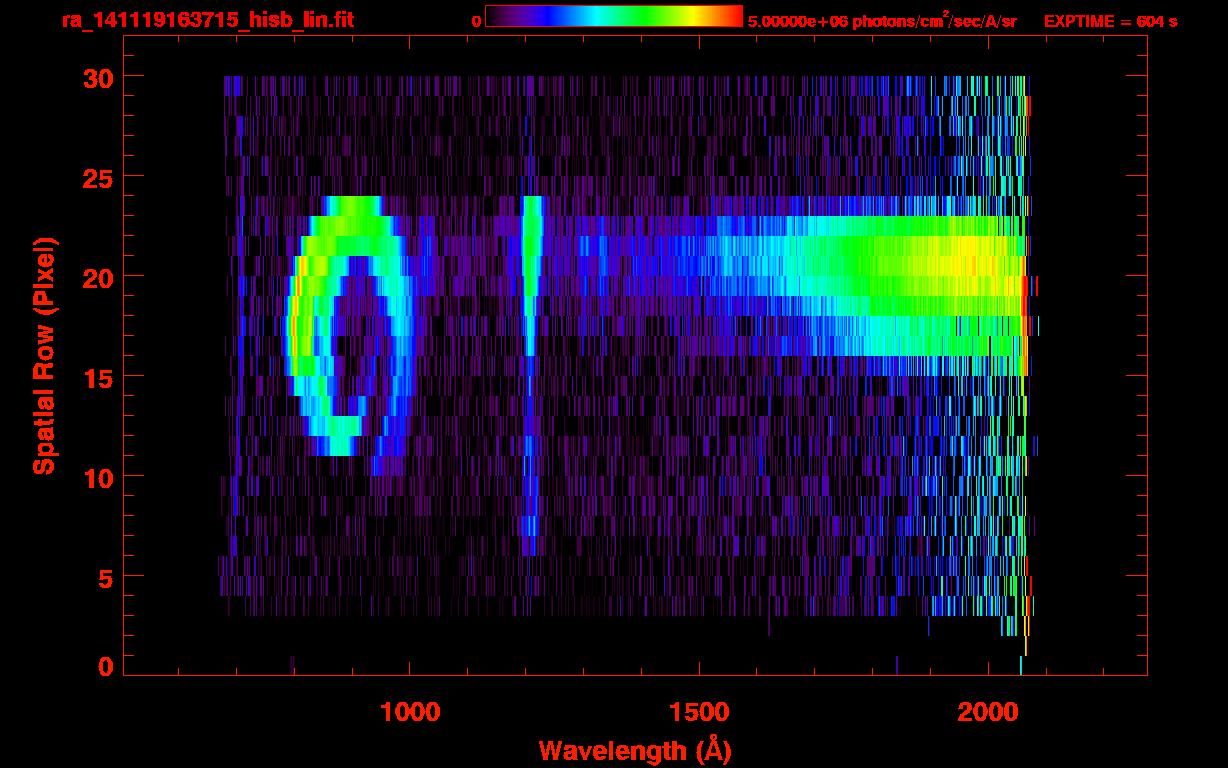Click the rainbow color scale bar
The image size is (1228, 768).
(614, 17)
